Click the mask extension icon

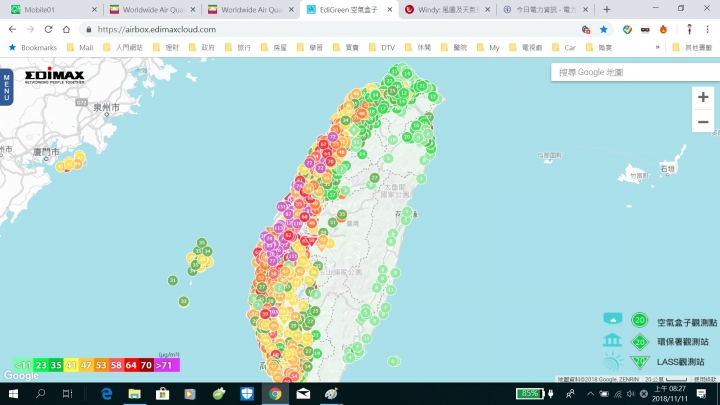pos(645,29)
